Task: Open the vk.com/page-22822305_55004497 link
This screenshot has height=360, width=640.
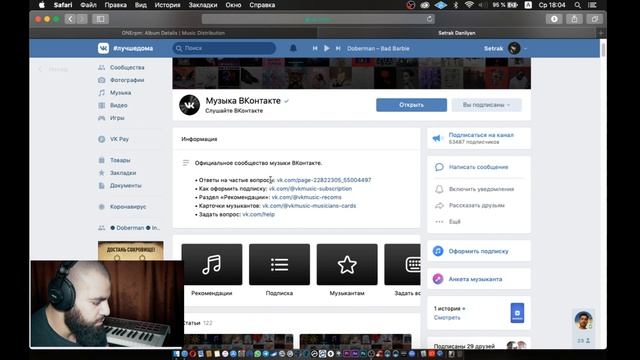Action: tap(324, 180)
